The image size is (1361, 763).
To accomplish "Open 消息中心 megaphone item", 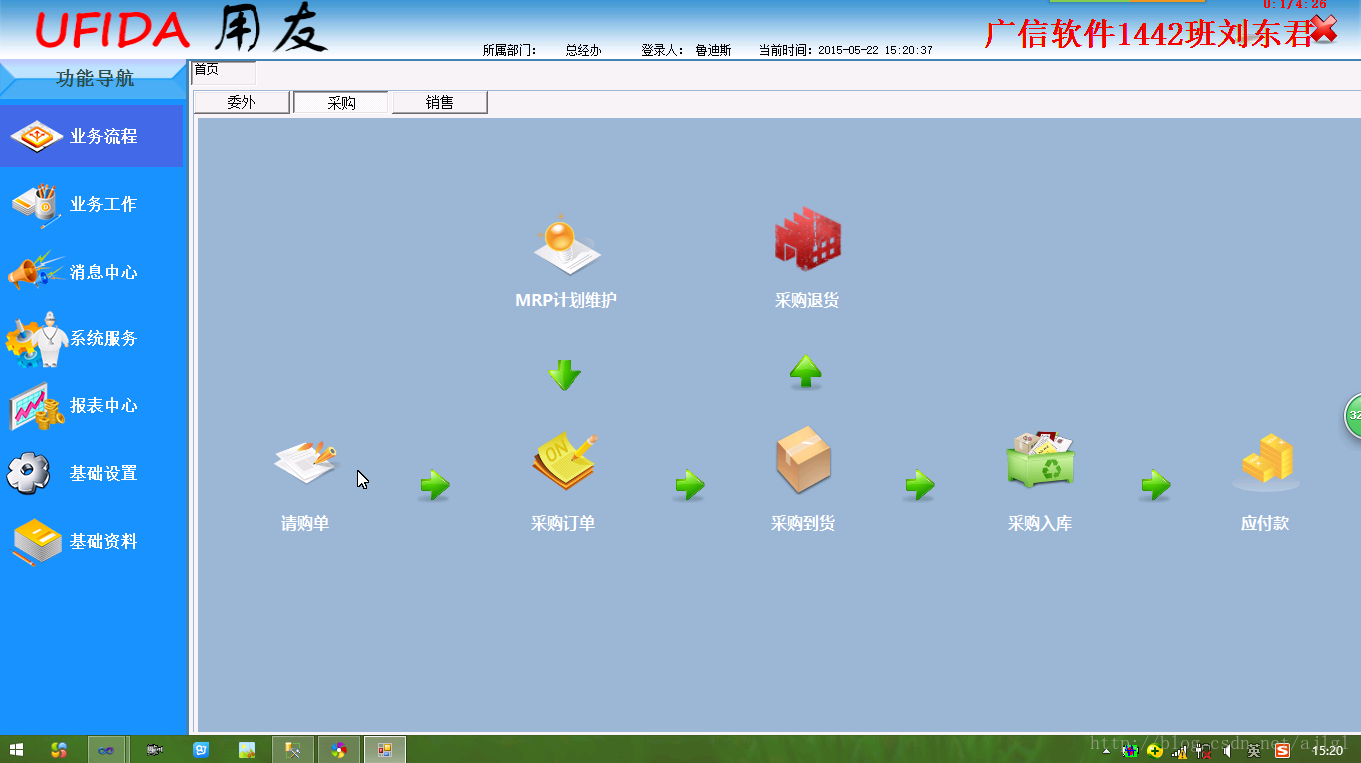I will [92, 272].
